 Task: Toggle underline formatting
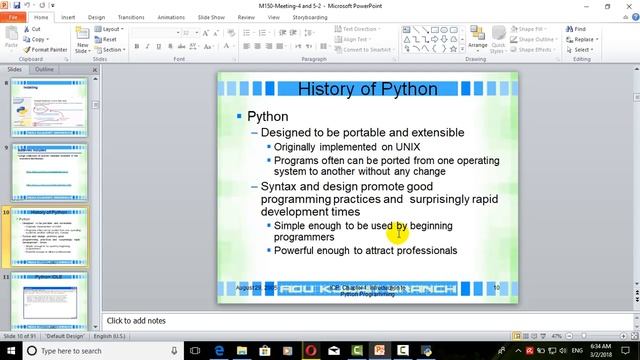coord(159,46)
